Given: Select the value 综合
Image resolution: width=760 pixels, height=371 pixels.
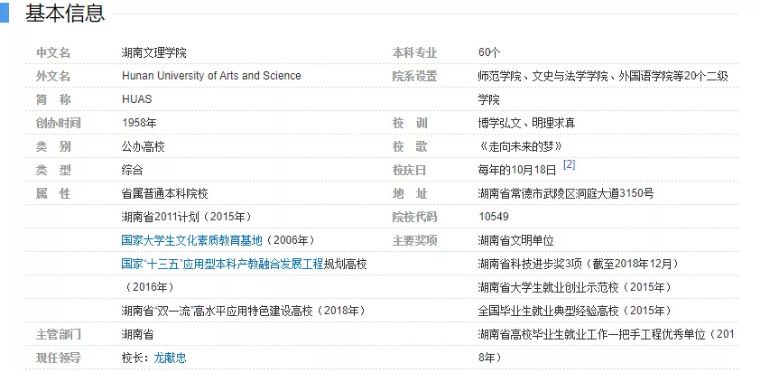Looking at the screenshot, I should (x=132, y=170).
